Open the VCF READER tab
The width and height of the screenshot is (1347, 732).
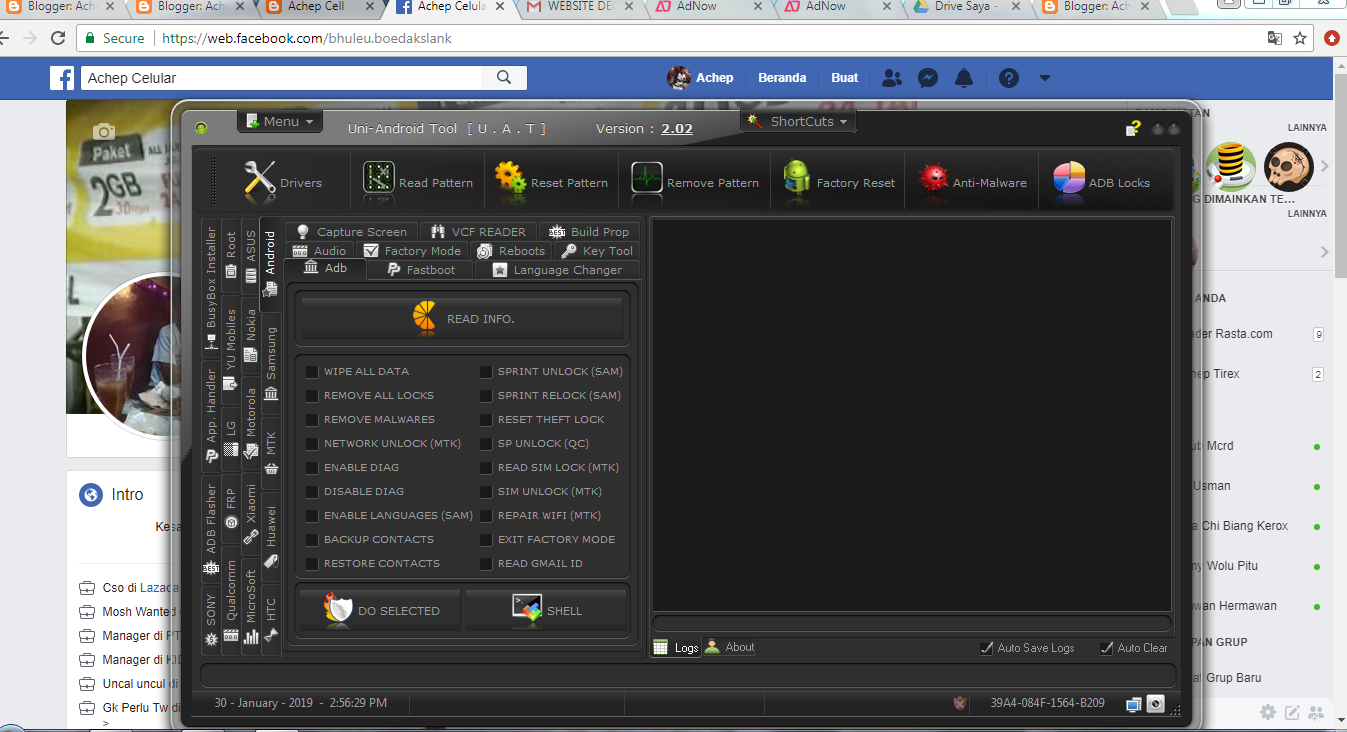(478, 232)
